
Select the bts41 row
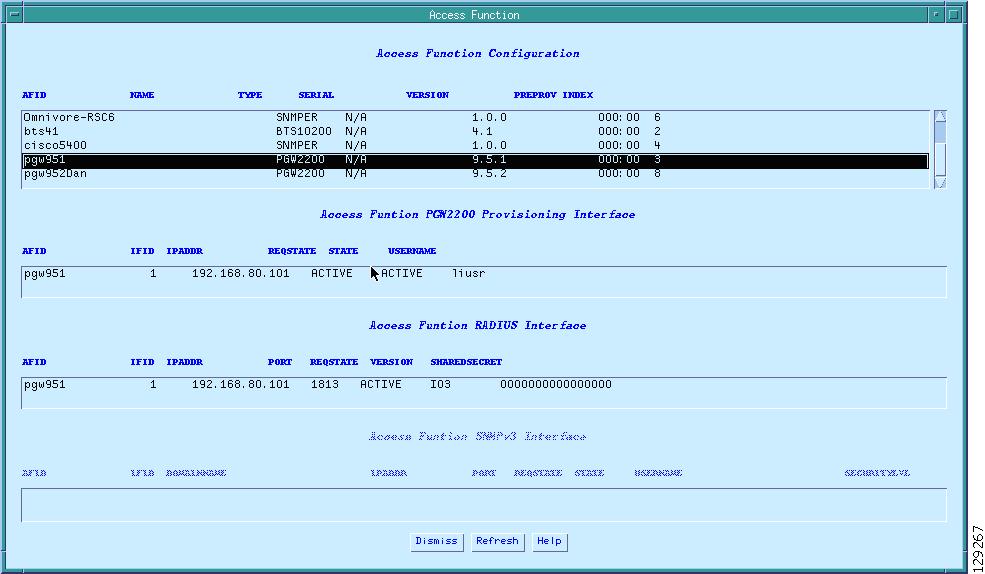[x=476, y=131]
